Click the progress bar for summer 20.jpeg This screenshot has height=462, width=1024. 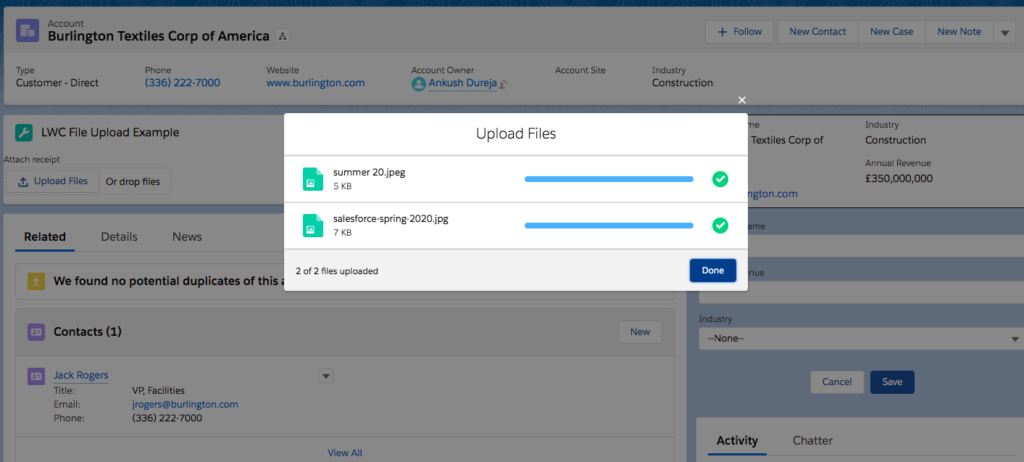coord(609,179)
